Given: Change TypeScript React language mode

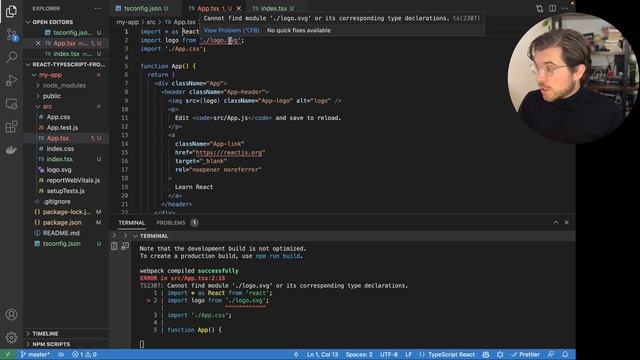Looking at the screenshot, I should pos(451,354).
